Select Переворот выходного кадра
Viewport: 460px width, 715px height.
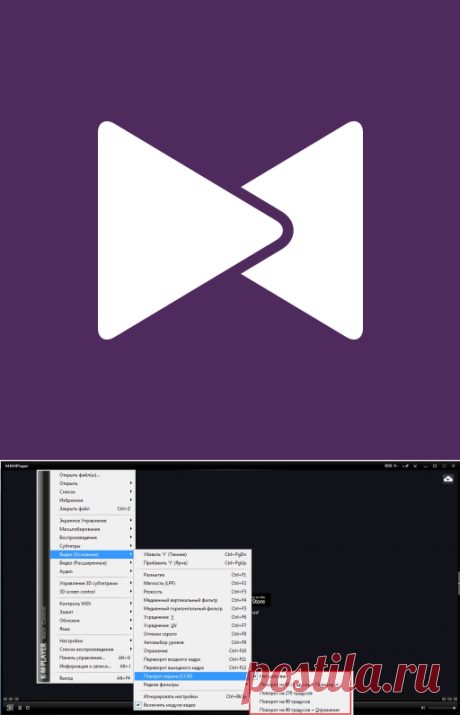click(x=192, y=668)
